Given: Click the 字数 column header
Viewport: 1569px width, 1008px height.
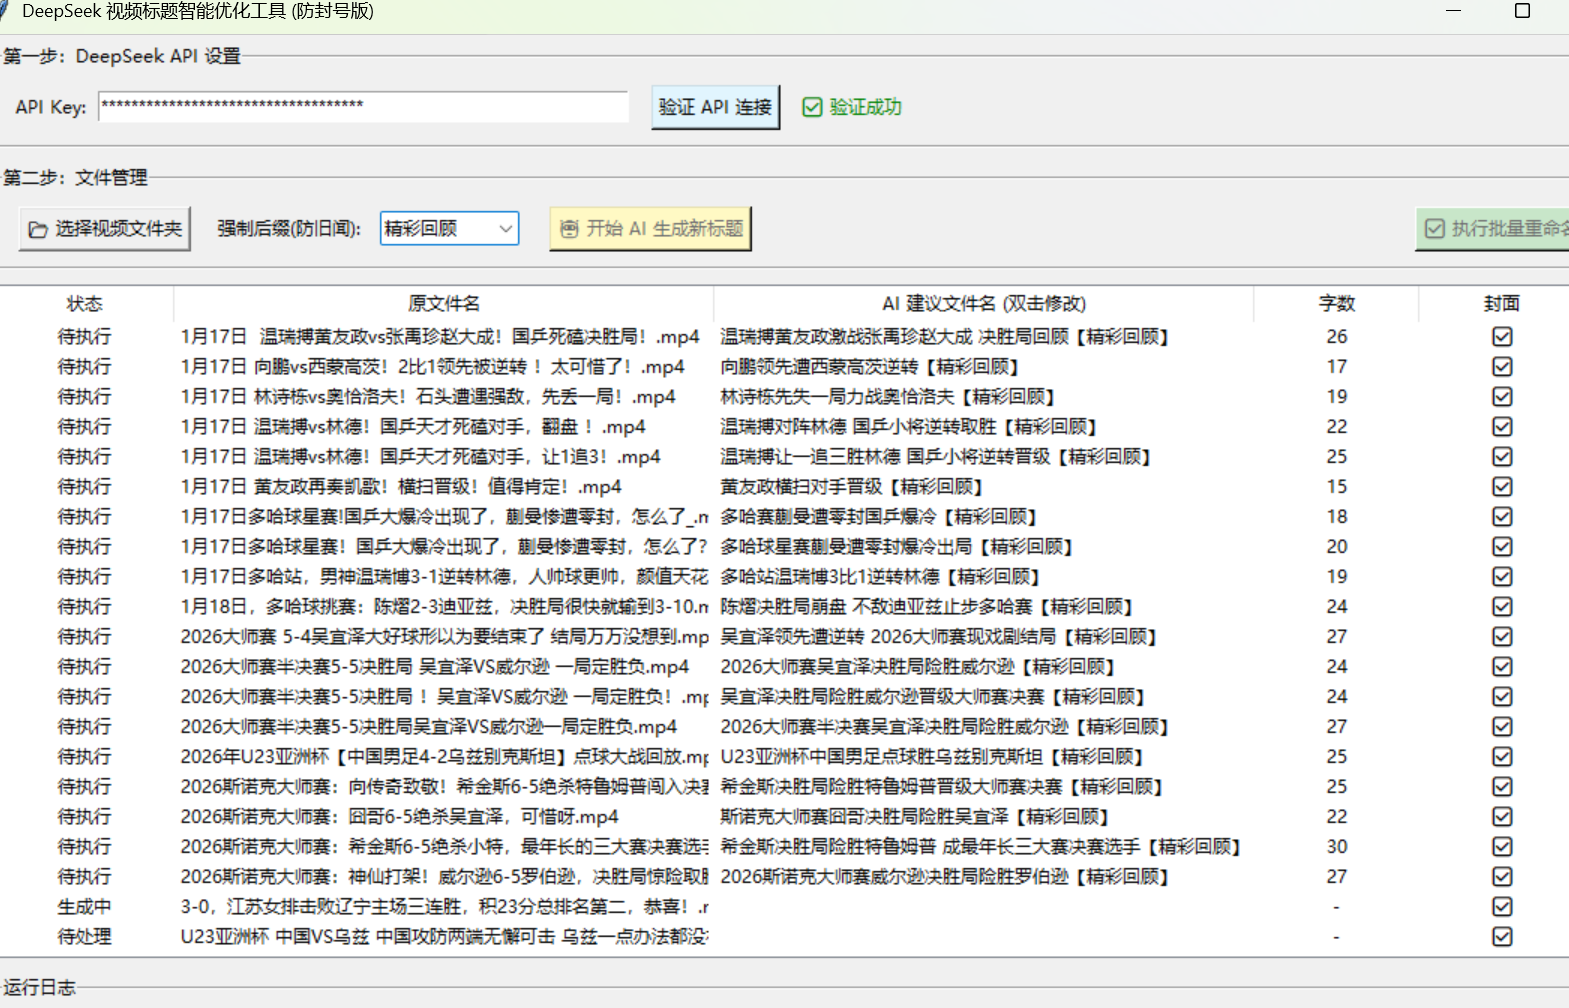Looking at the screenshot, I should click(x=1336, y=303).
